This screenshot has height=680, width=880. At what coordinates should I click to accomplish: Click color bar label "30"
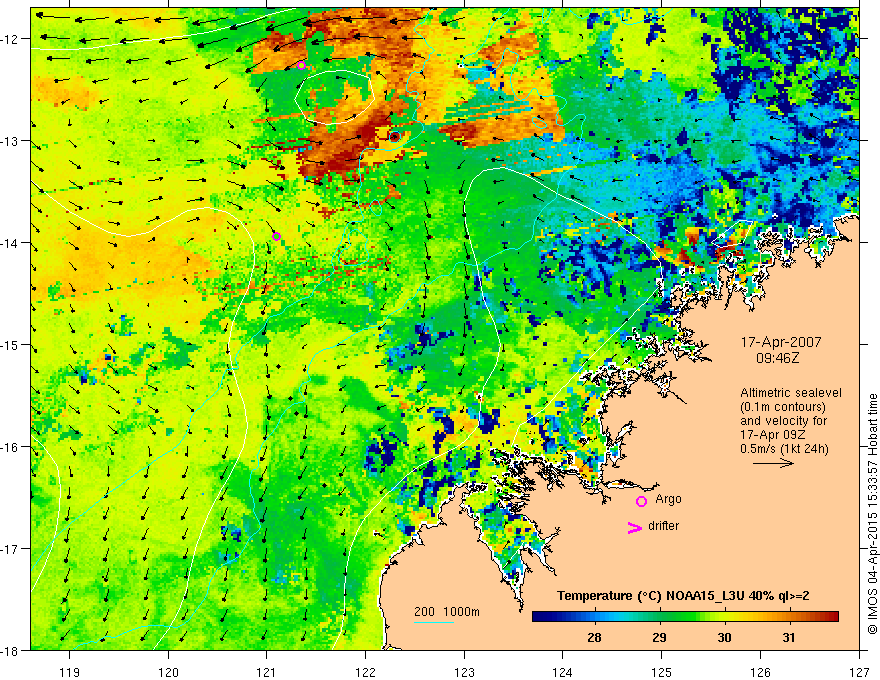(x=724, y=637)
